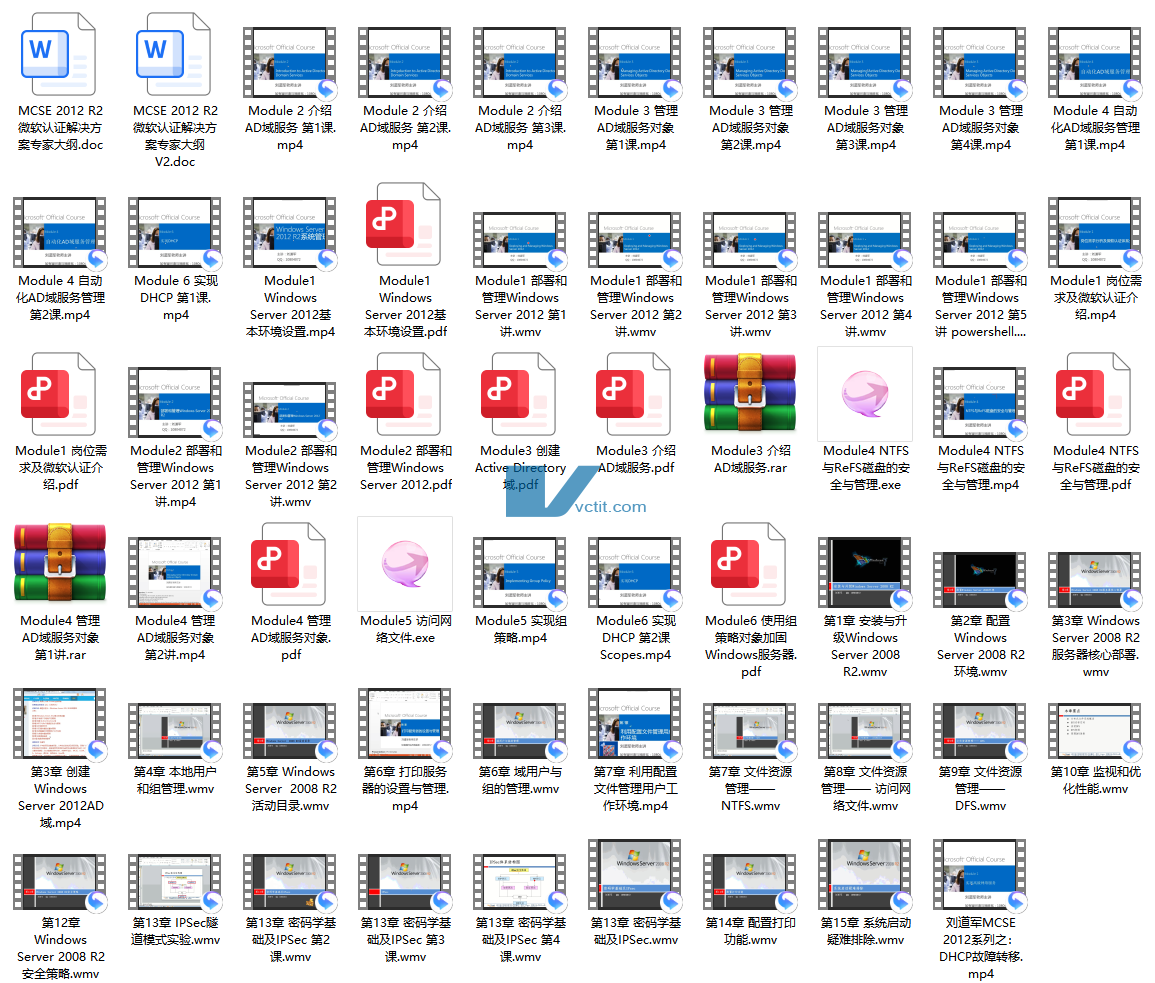Open 第7章 文件资源管理——NTFS.wmv
This screenshot has height=983, width=1155.
pyautogui.click(x=750, y=731)
